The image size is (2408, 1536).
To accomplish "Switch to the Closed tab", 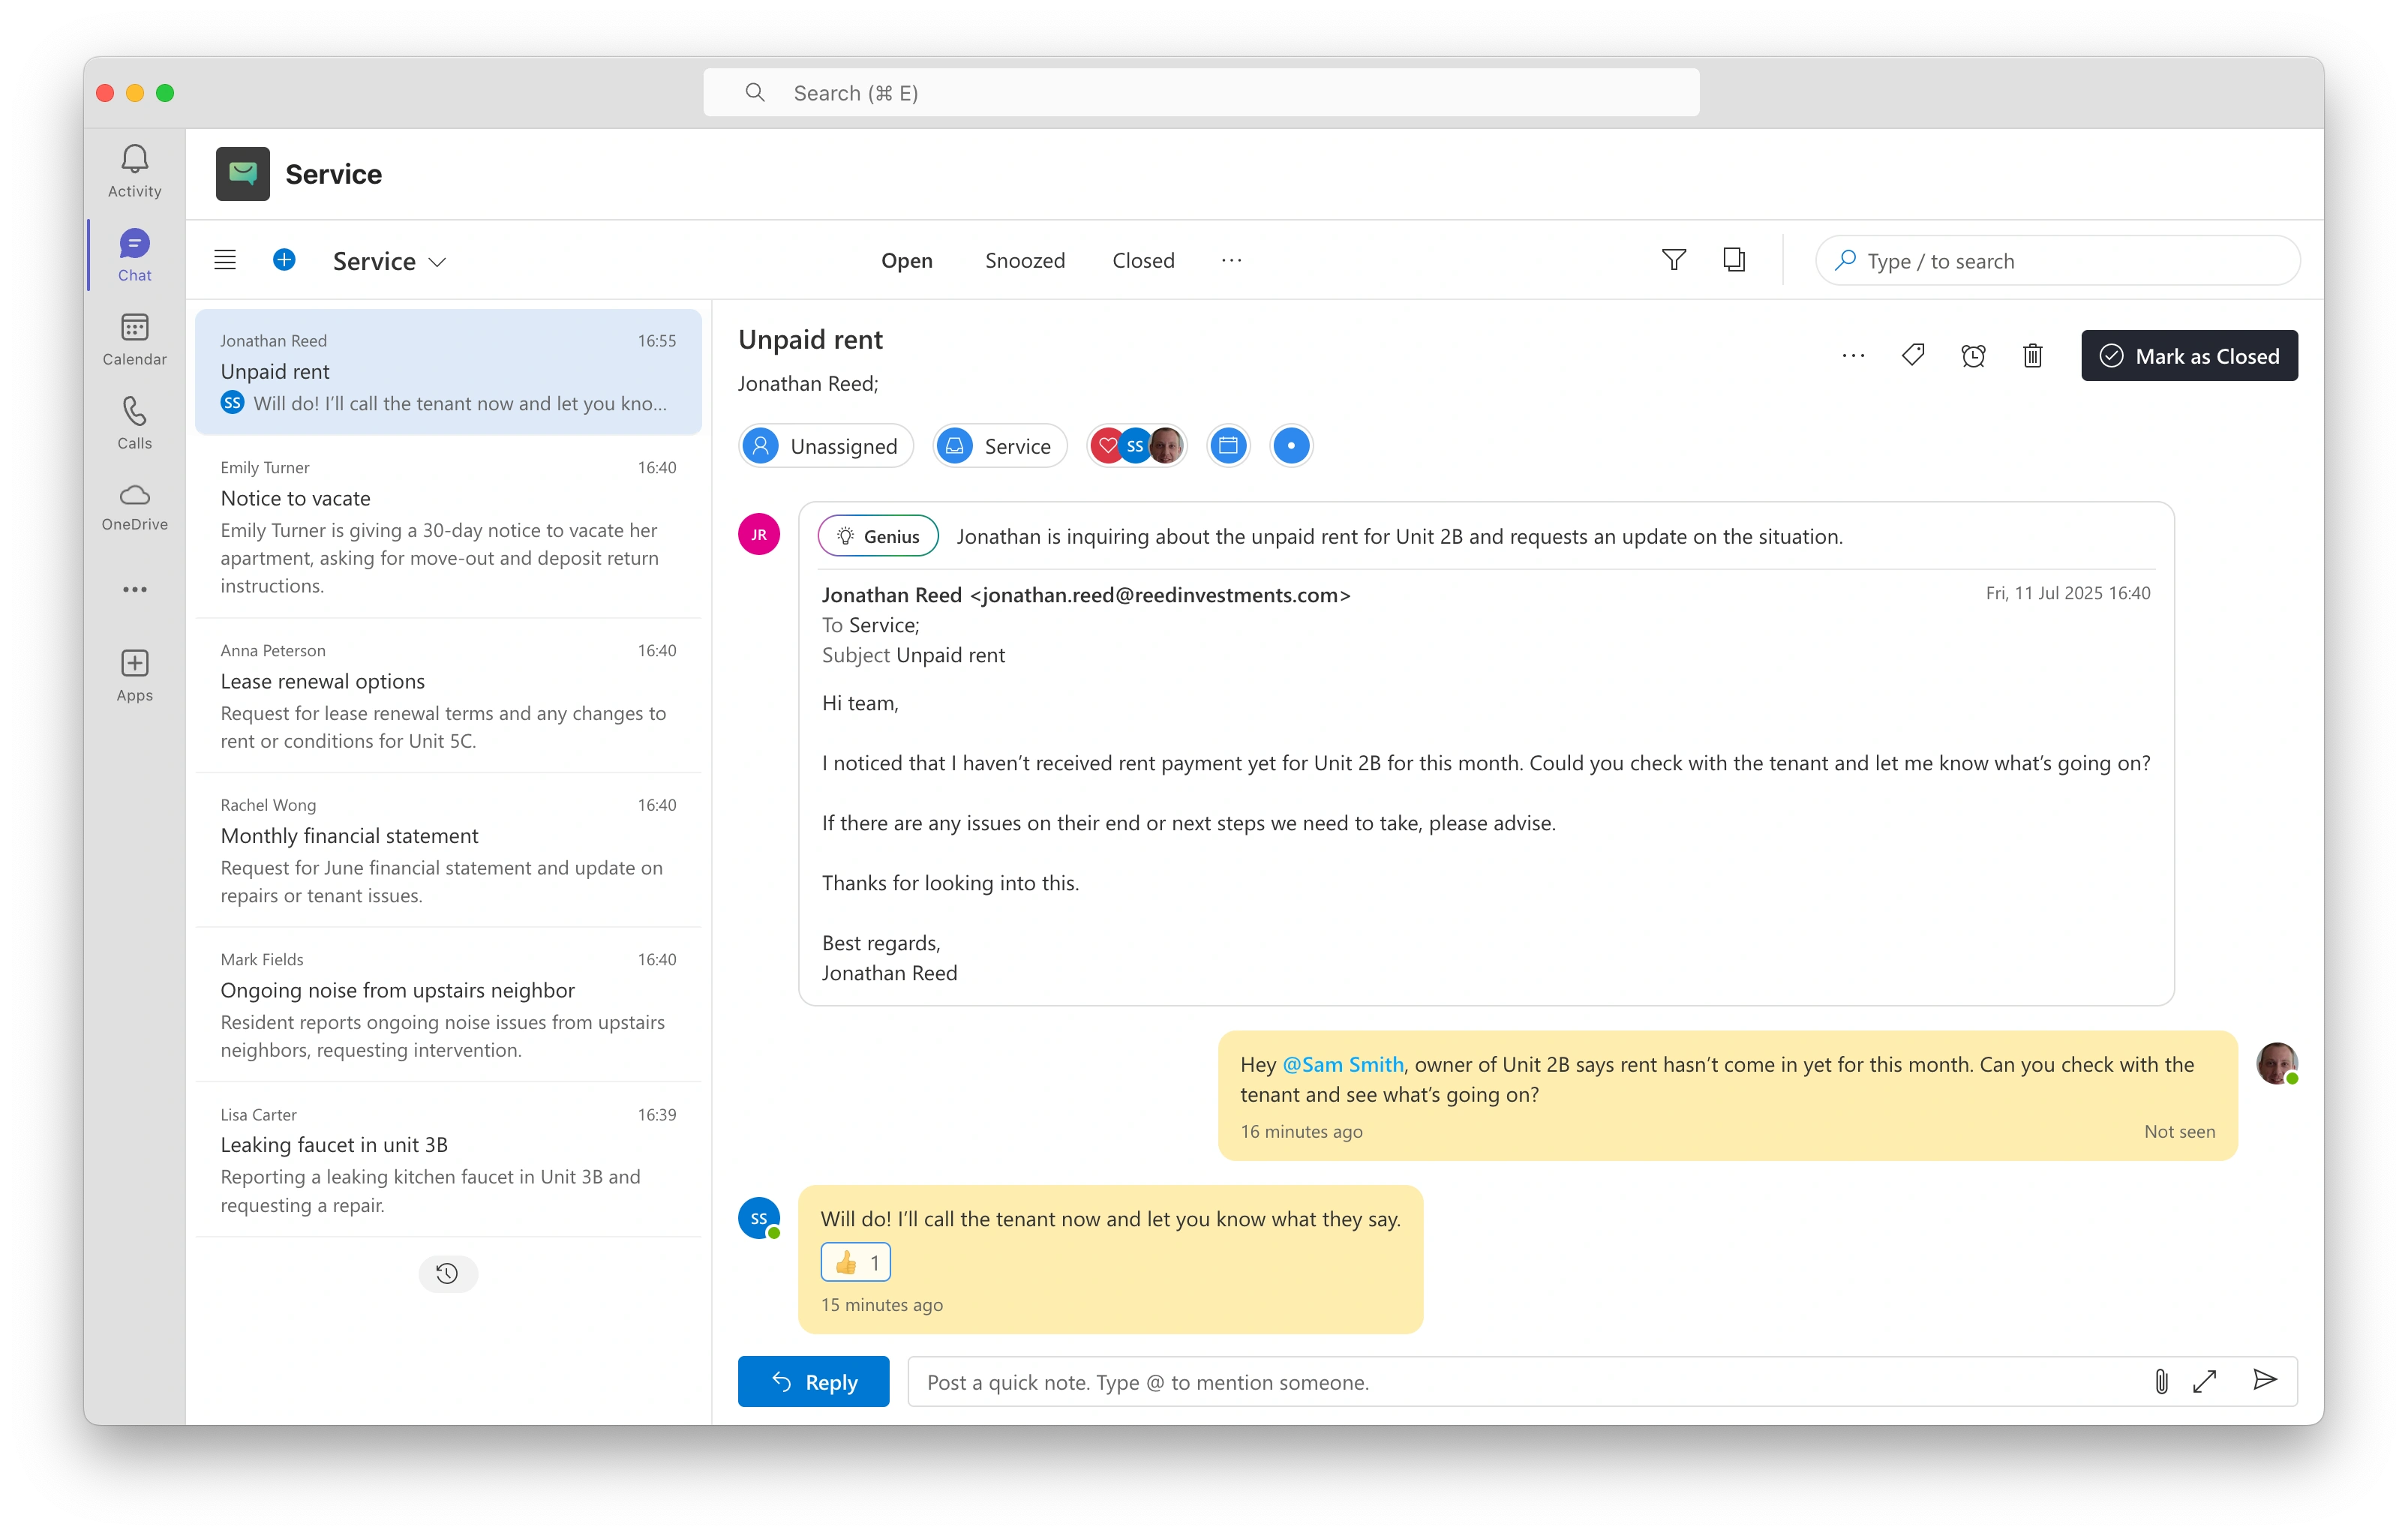I will 1143,260.
